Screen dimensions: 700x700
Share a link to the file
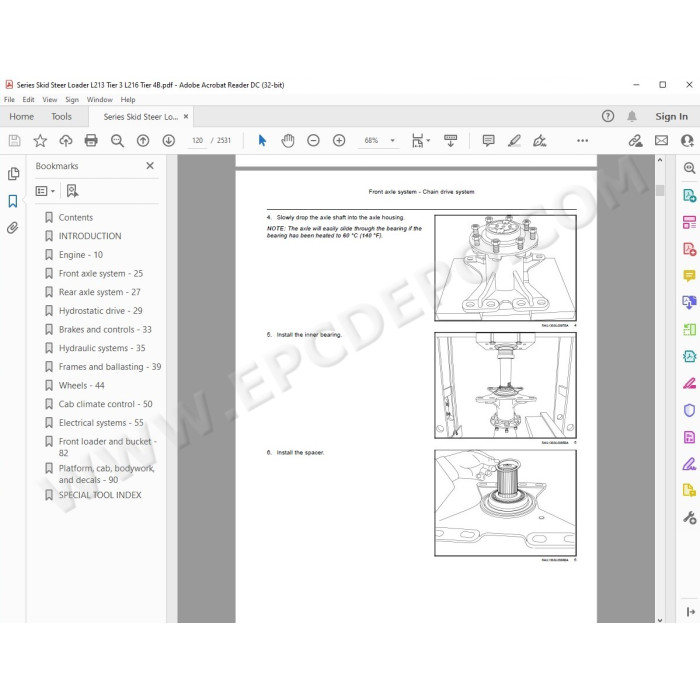tap(635, 141)
